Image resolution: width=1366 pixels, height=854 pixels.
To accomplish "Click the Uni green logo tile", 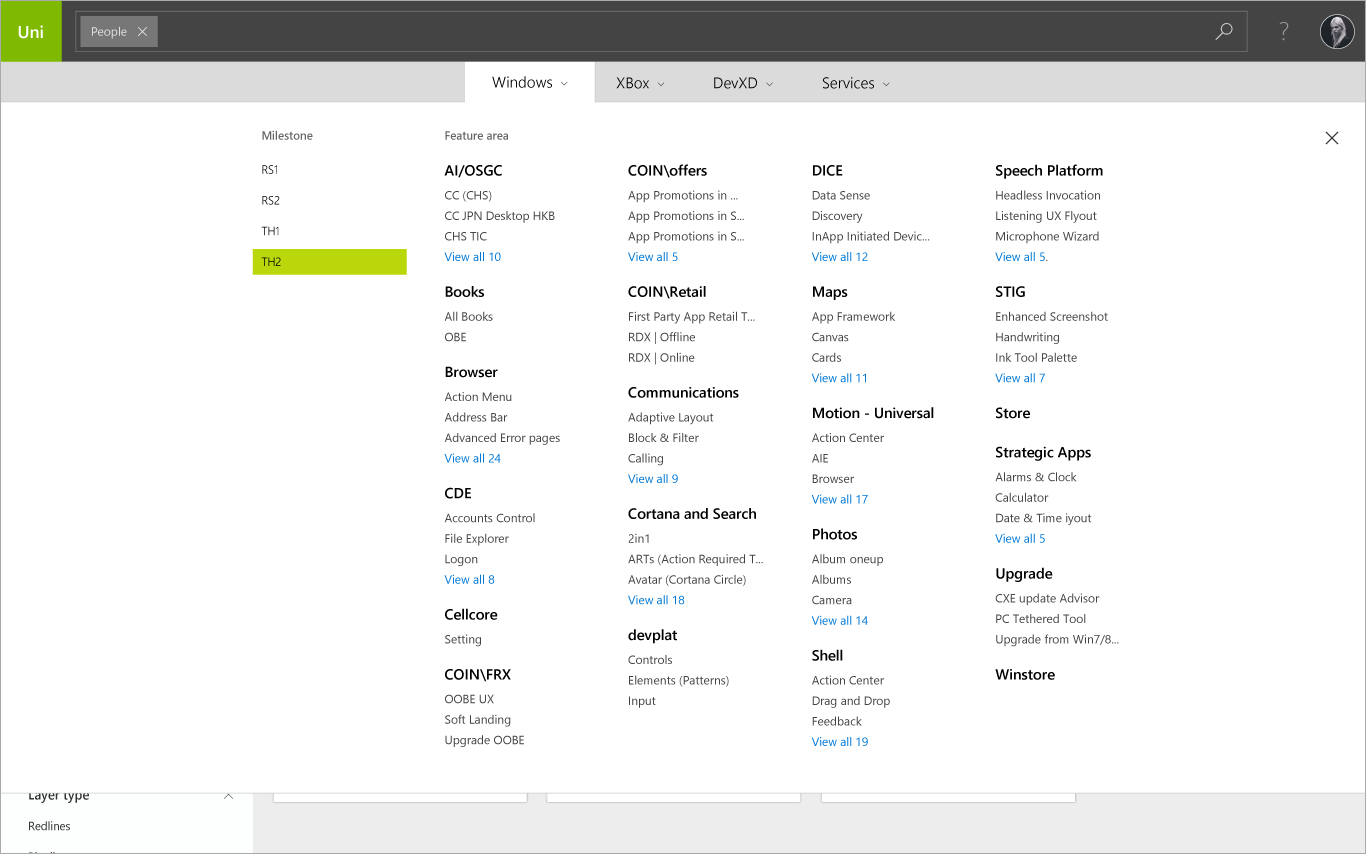I will (31, 31).
